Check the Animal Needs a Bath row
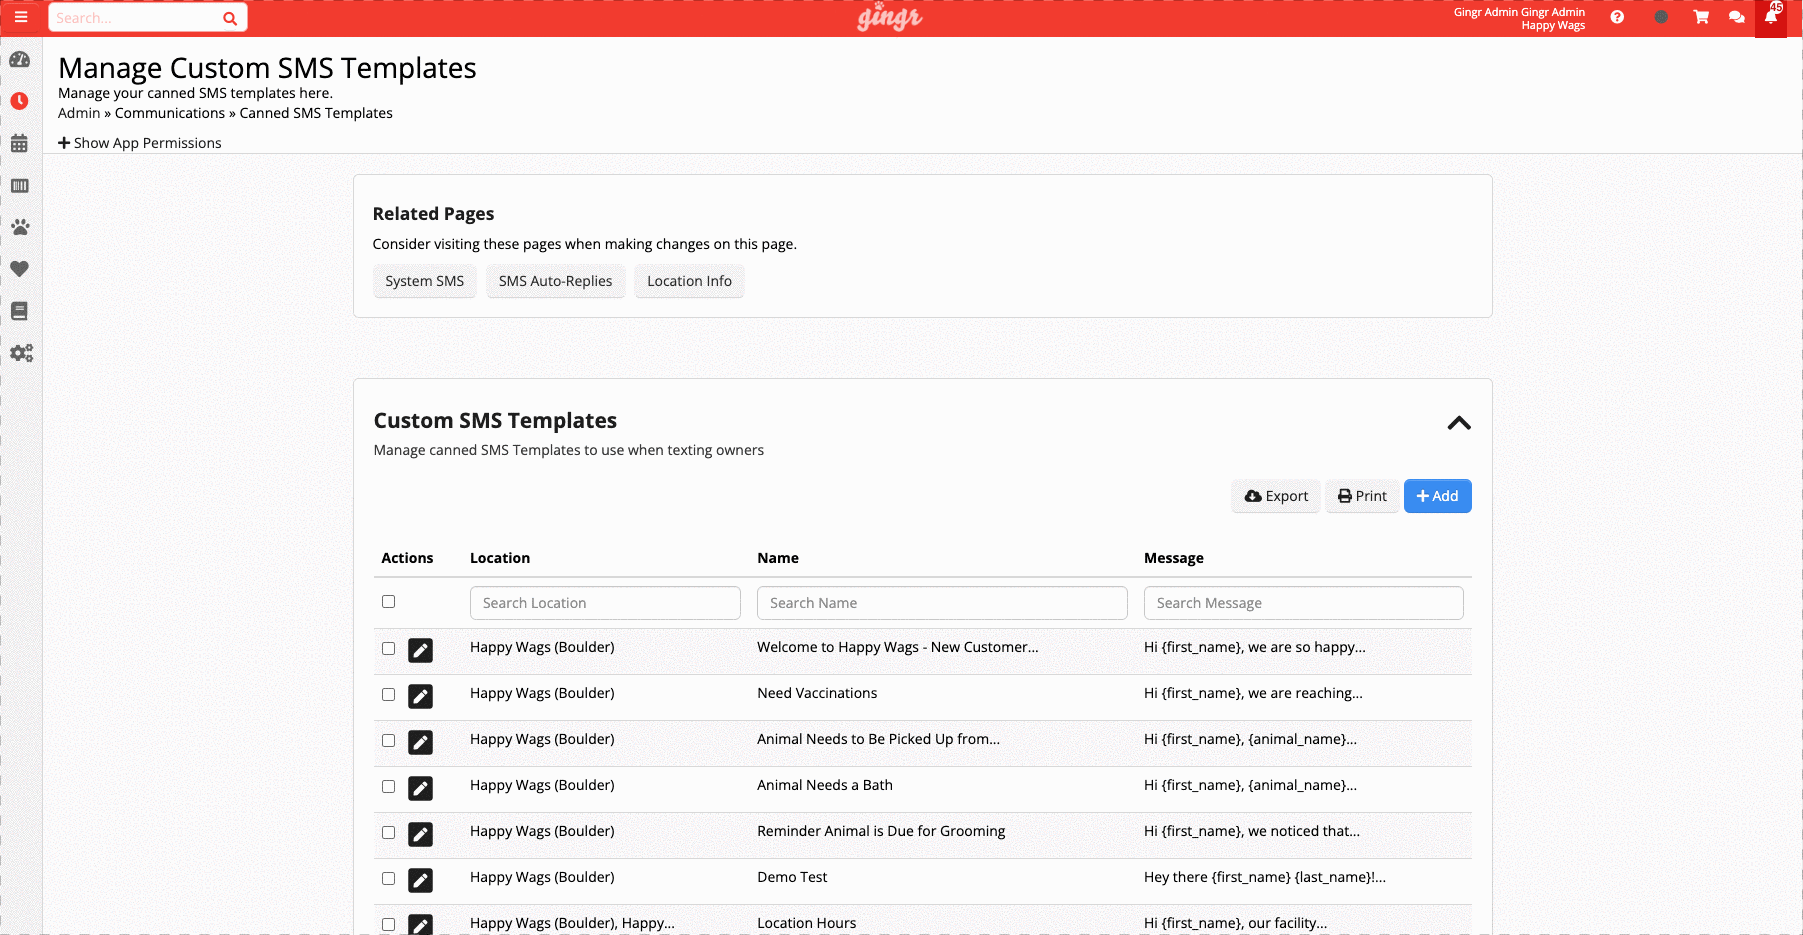 click(389, 787)
